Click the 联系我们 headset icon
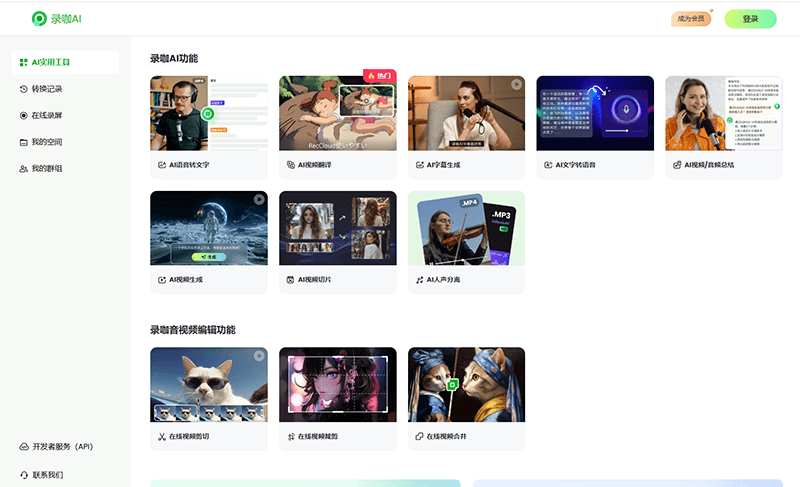 pos(24,474)
